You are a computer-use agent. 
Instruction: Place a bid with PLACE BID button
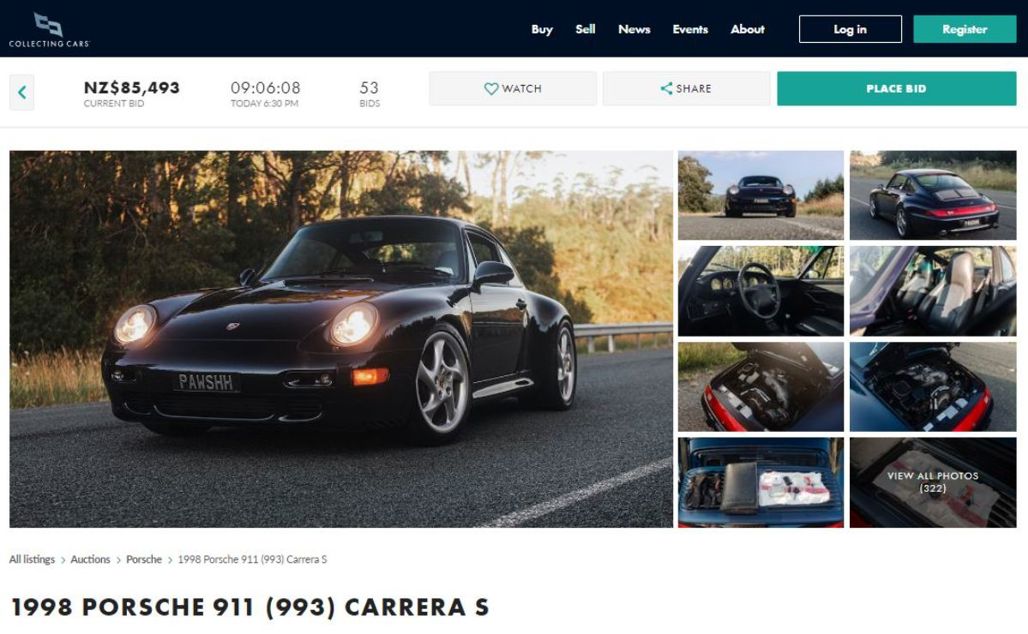(896, 89)
